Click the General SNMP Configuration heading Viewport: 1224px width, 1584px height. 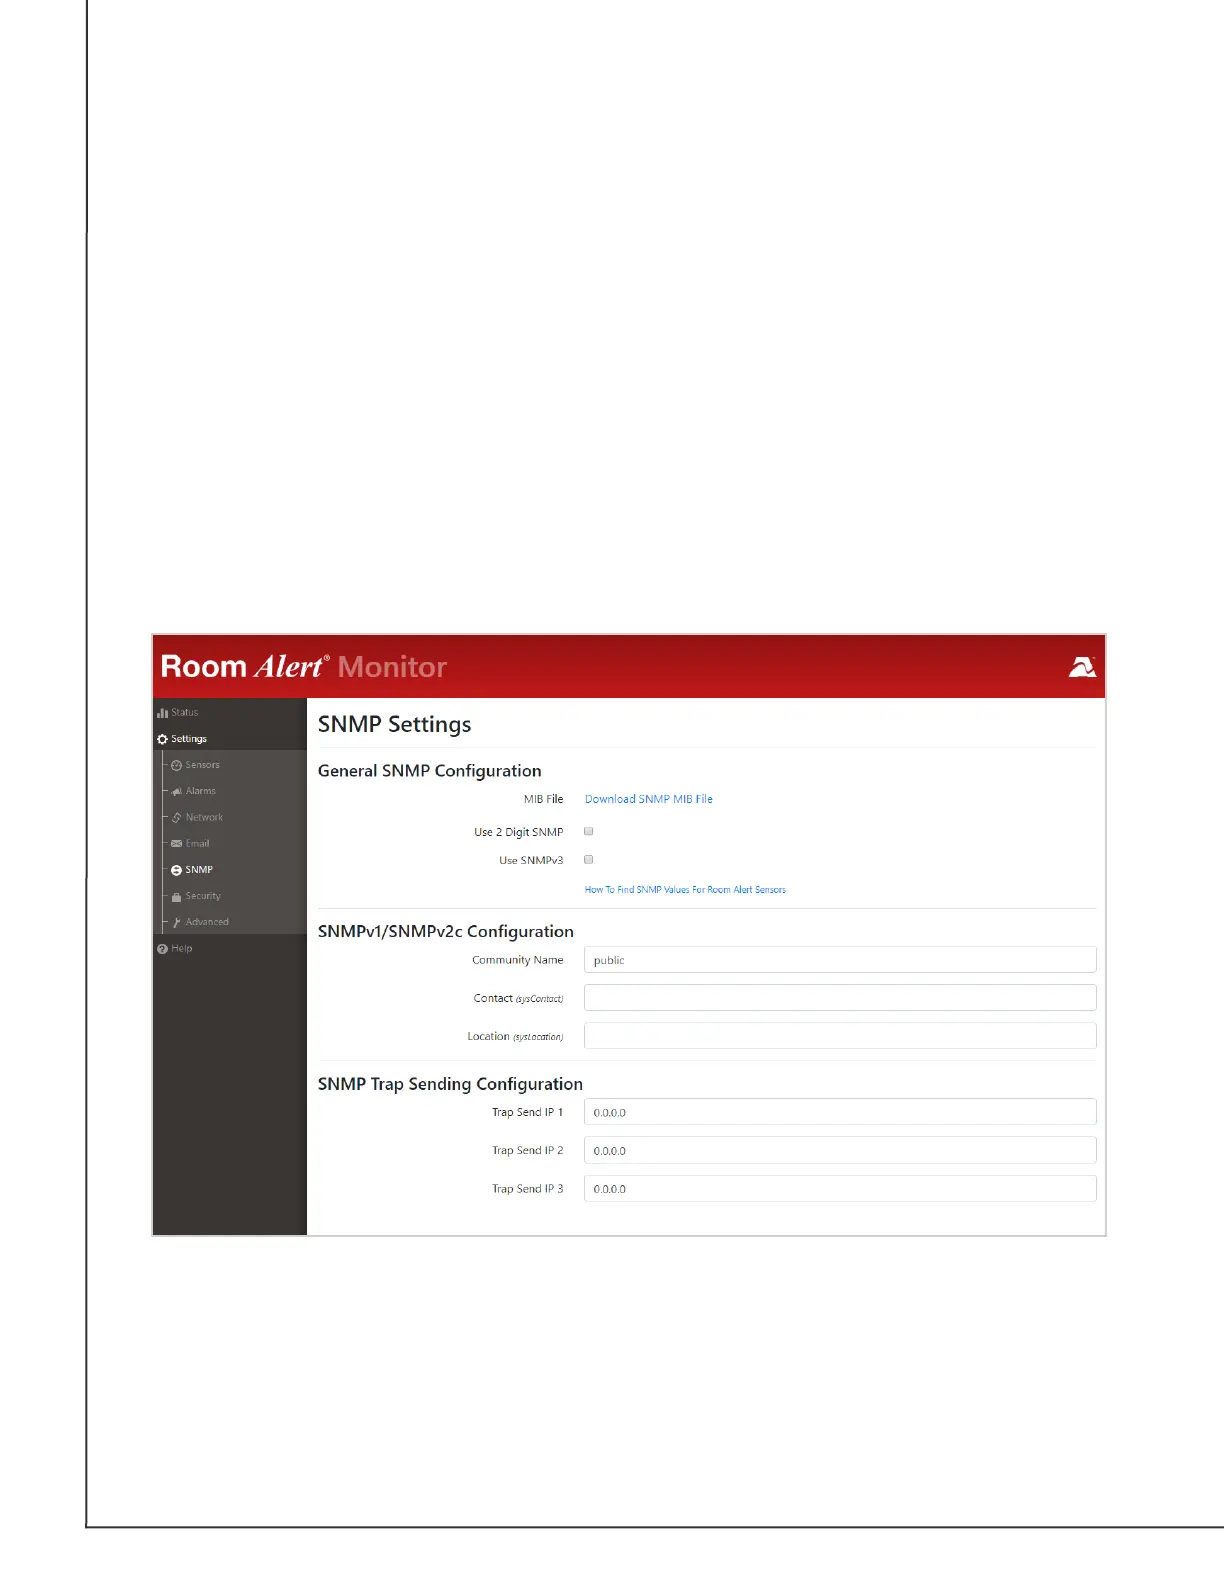(x=429, y=771)
